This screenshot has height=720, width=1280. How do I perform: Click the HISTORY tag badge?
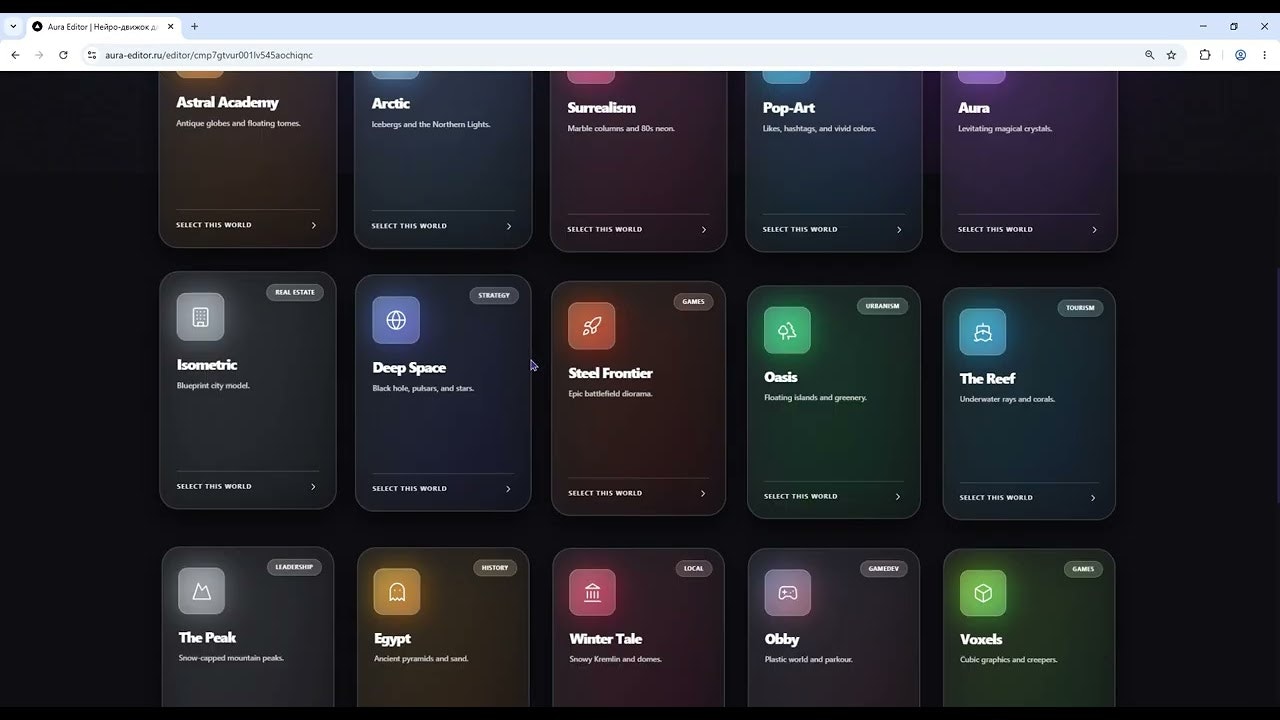(x=495, y=568)
